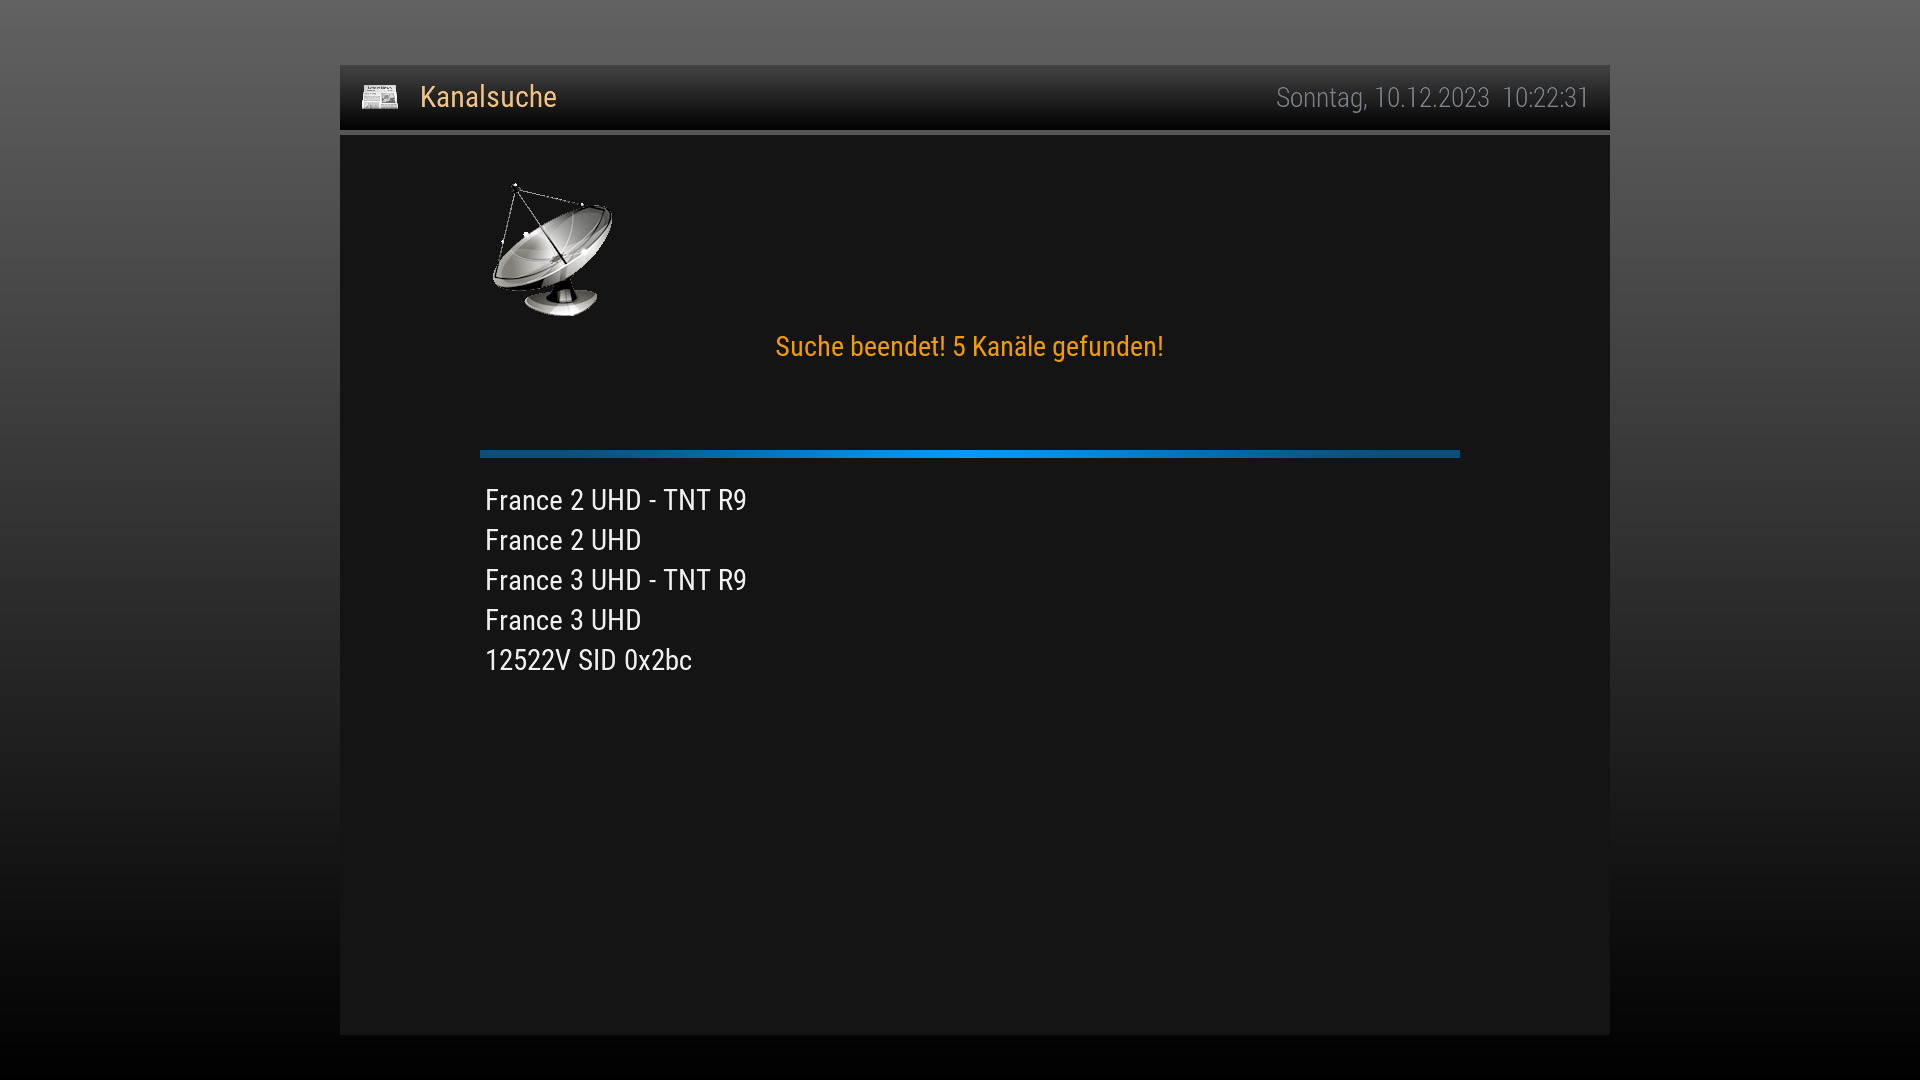Click the stand base of the satellite dish

(x=561, y=302)
